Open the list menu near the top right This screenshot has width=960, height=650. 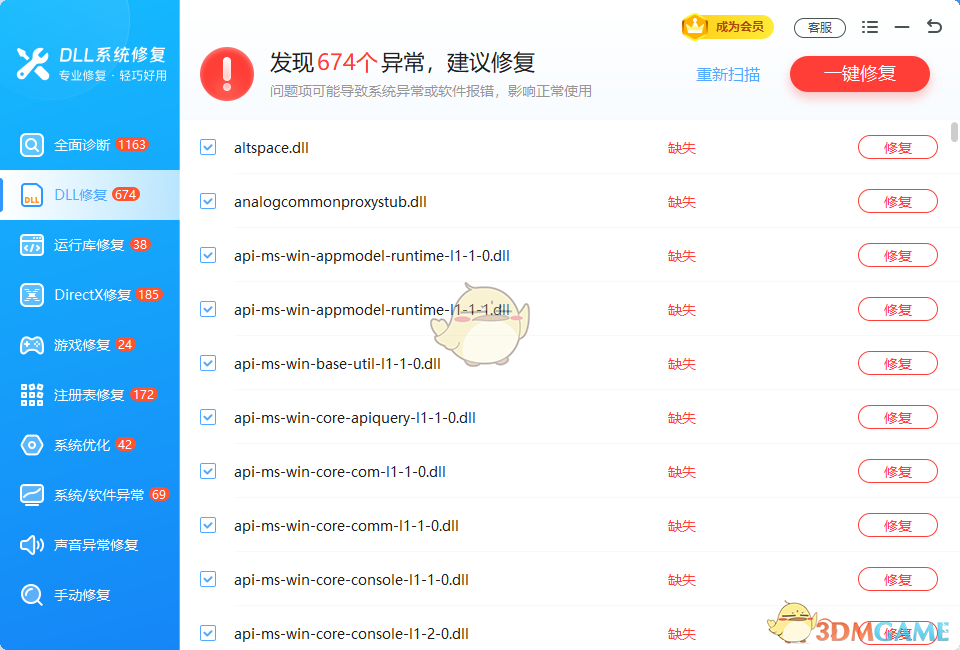pyautogui.click(x=870, y=27)
